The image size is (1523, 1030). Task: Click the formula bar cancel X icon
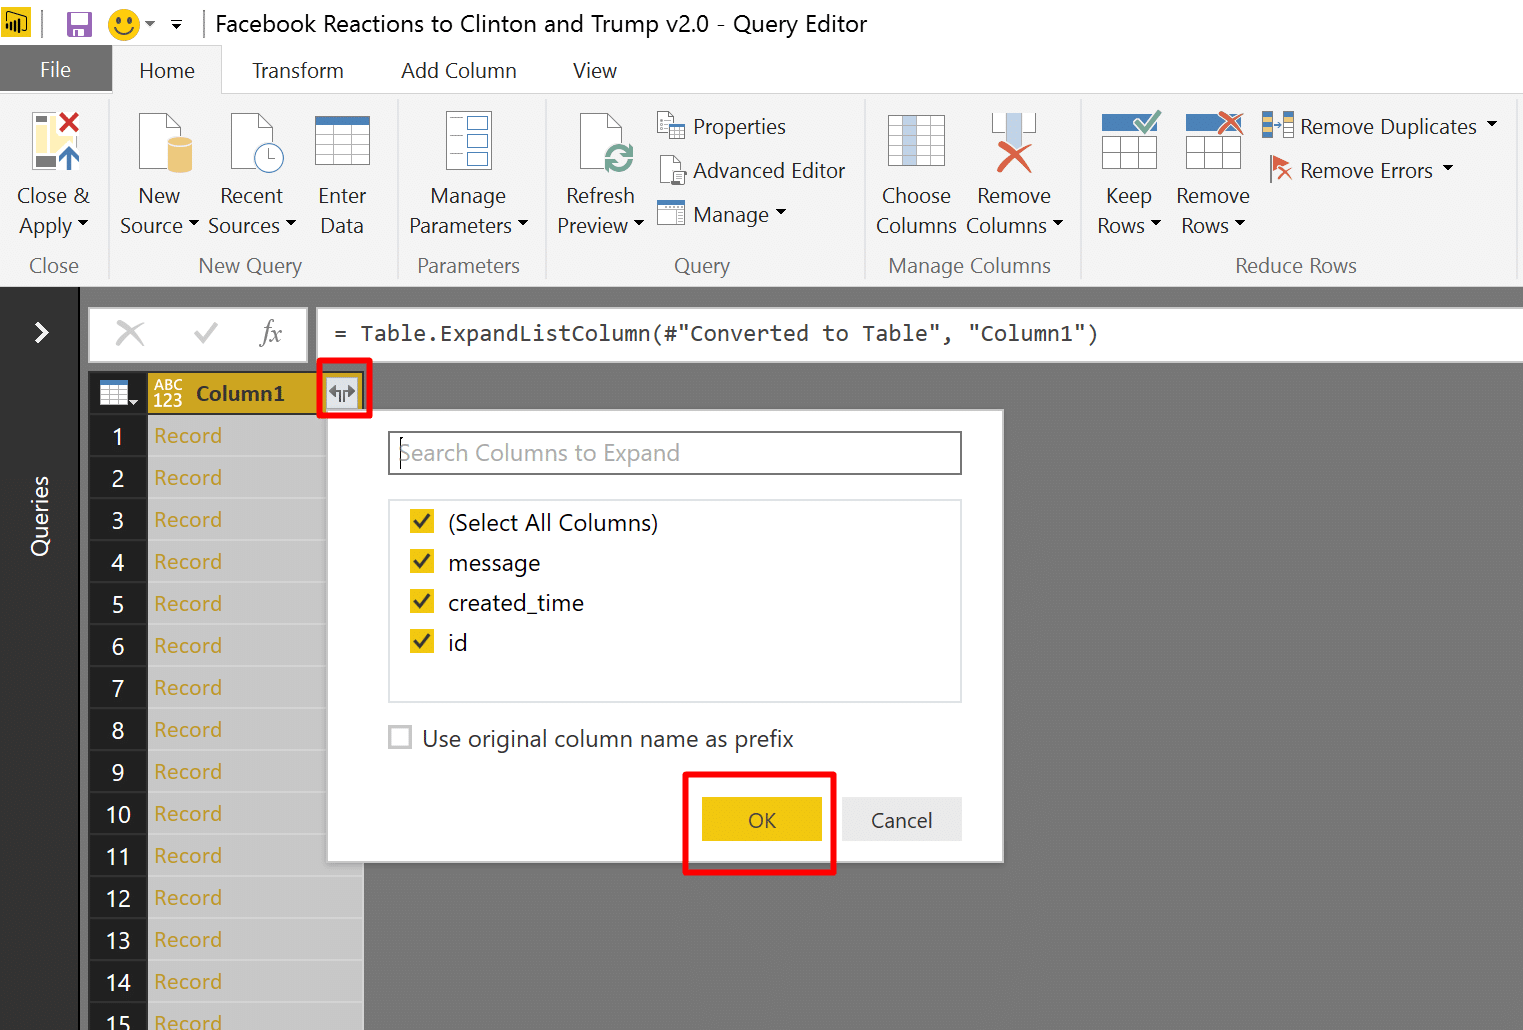pyautogui.click(x=130, y=333)
